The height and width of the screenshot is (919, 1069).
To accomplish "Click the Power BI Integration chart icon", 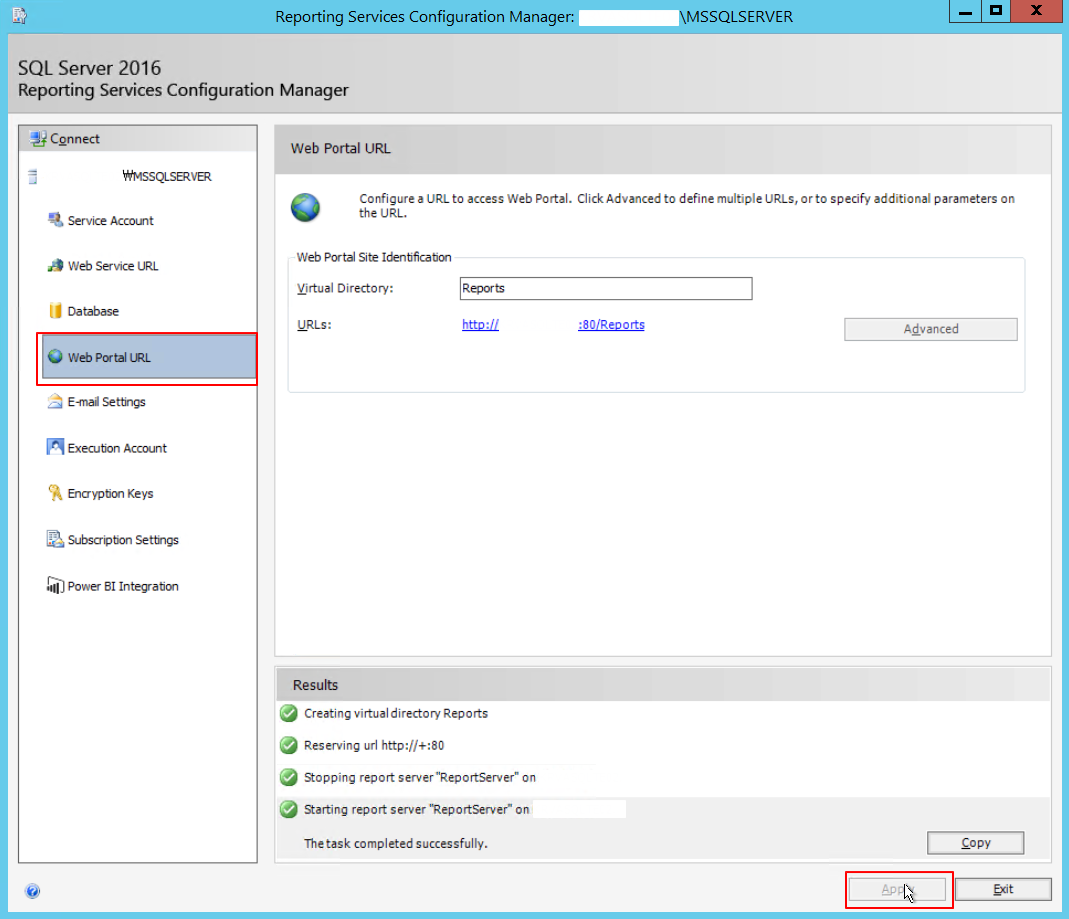I will [x=55, y=585].
